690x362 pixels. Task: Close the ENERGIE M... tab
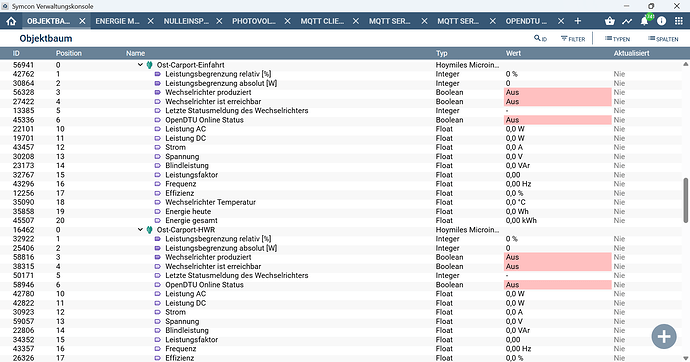150,21
